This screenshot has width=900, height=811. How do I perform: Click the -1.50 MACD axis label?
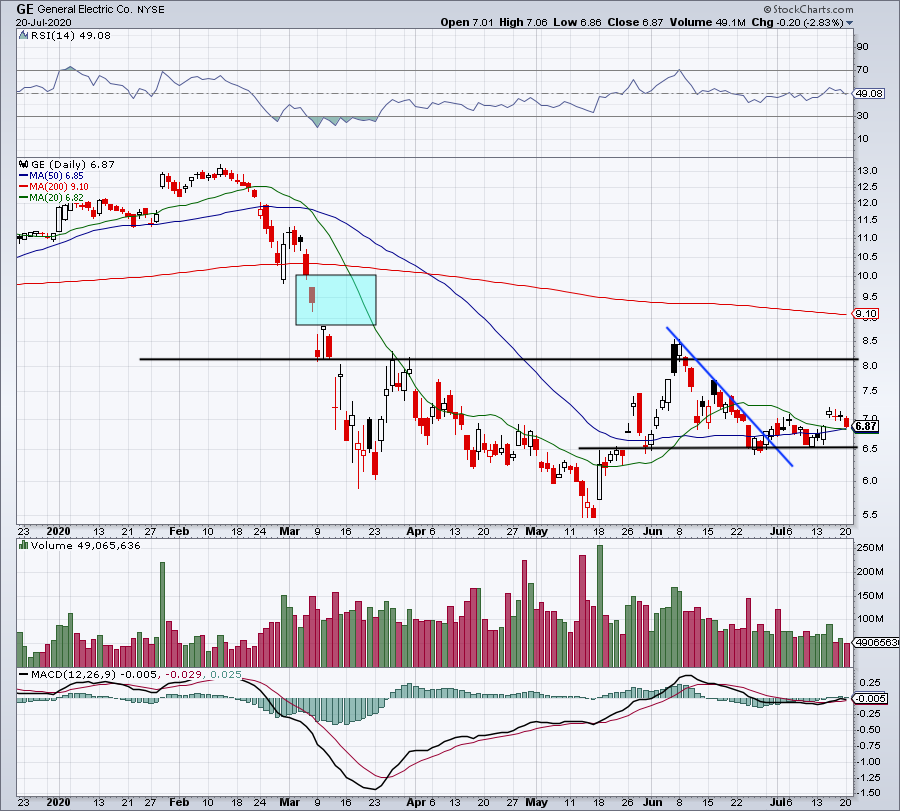pos(869,793)
